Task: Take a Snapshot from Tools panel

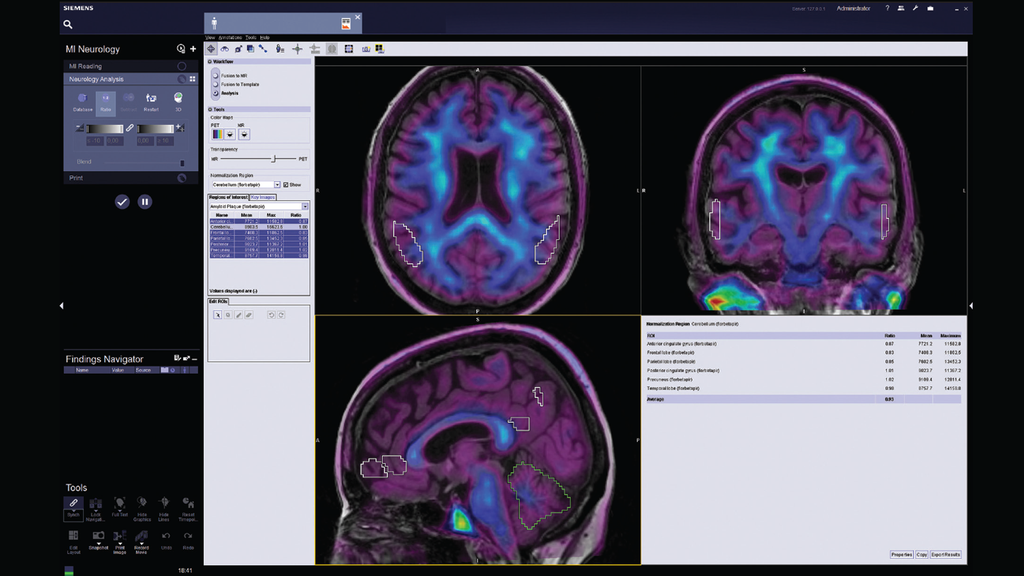Action: tap(97, 539)
